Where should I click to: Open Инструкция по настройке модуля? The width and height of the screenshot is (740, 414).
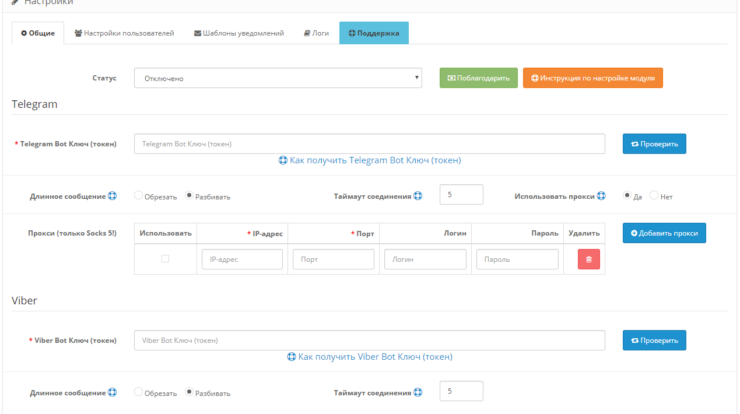coord(593,78)
